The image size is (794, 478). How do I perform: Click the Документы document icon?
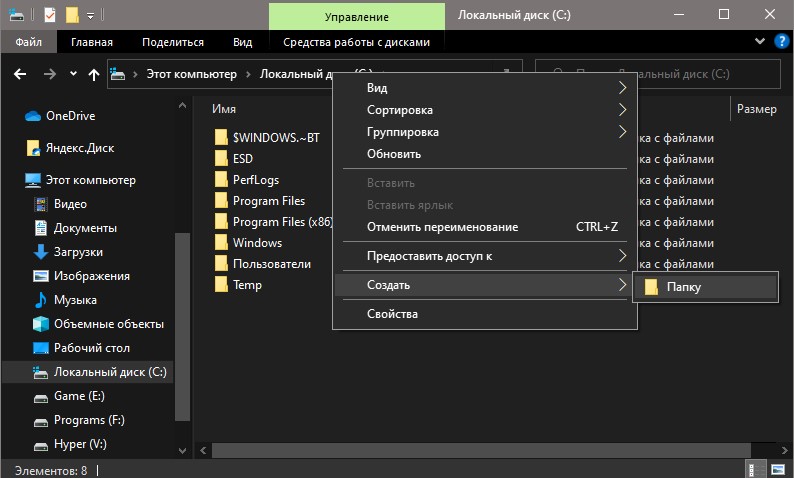41,228
